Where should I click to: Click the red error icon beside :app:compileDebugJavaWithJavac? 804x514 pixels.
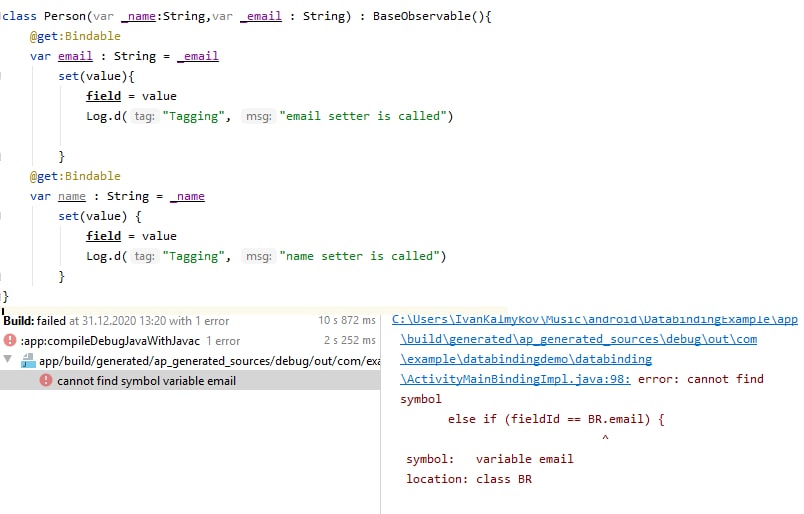[10, 341]
